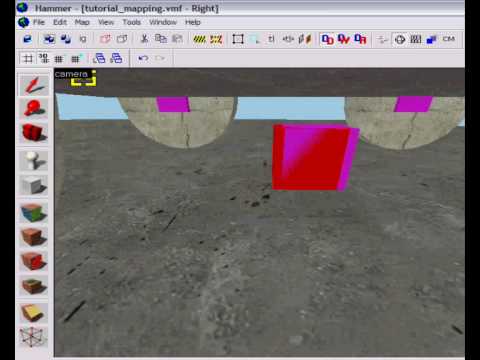Image resolution: width=480 pixels, height=360 pixels.
Task: Toggle scaling texture lock icon
Action: [x=288, y=39]
